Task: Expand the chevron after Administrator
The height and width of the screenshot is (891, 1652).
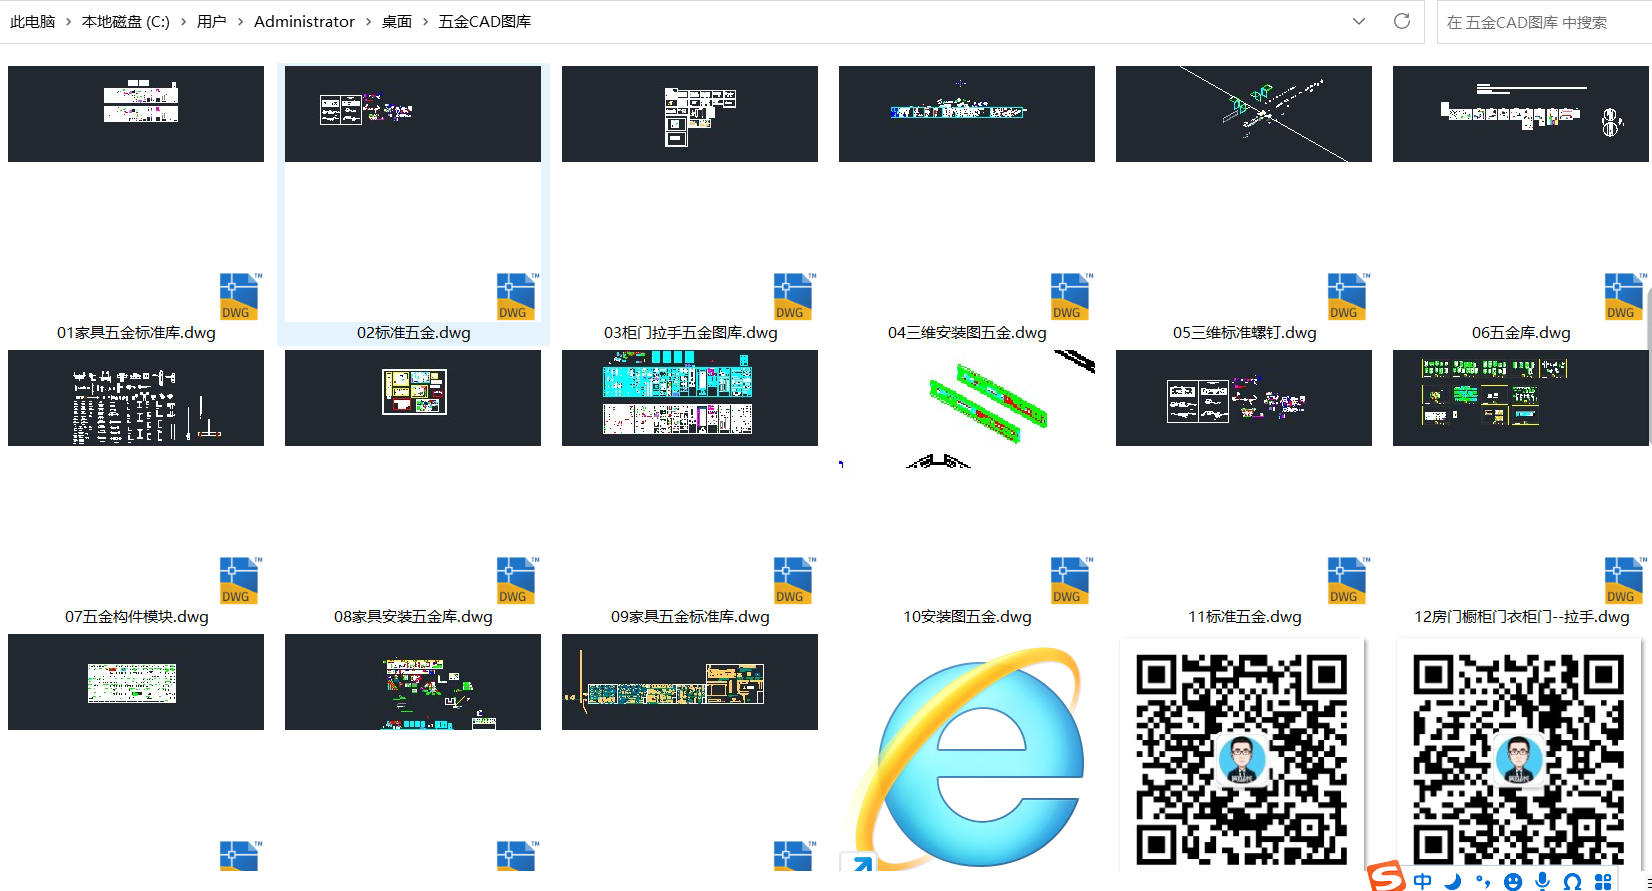Action: pyautogui.click(x=368, y=21)
